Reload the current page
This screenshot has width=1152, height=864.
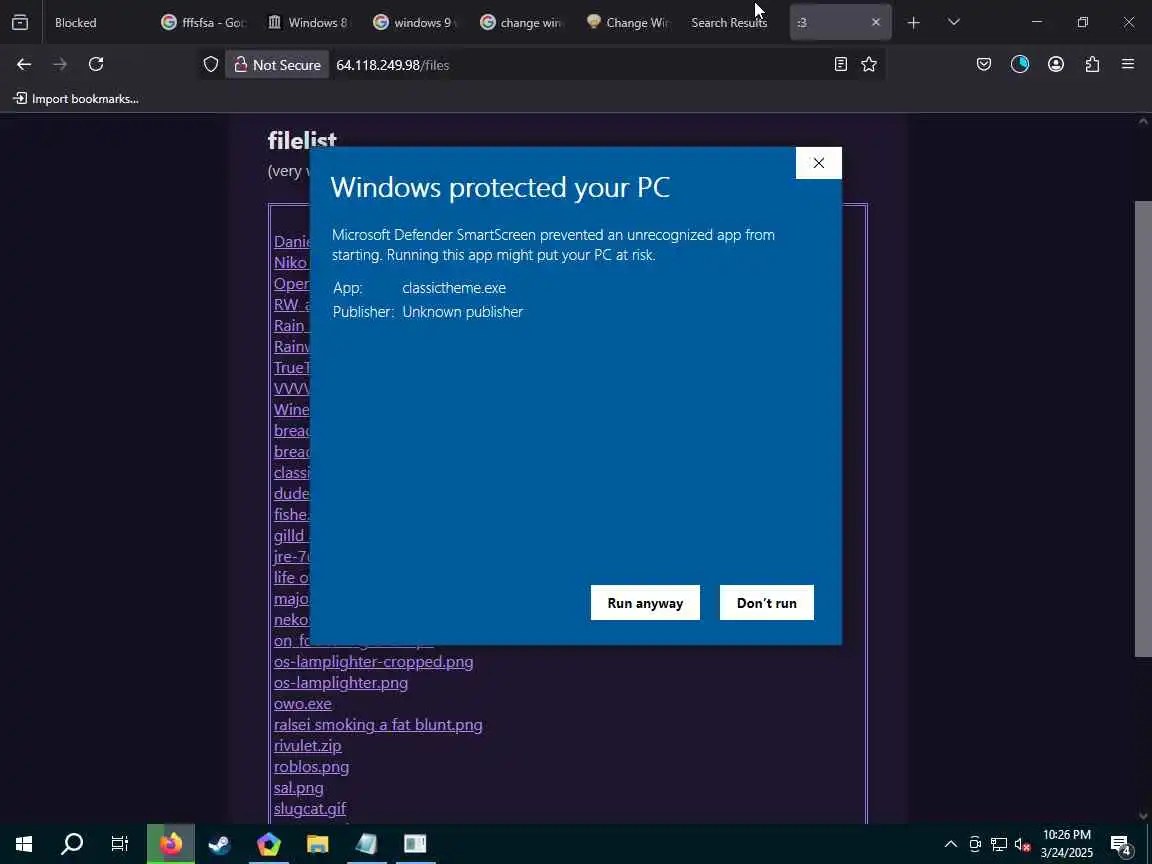96,65
